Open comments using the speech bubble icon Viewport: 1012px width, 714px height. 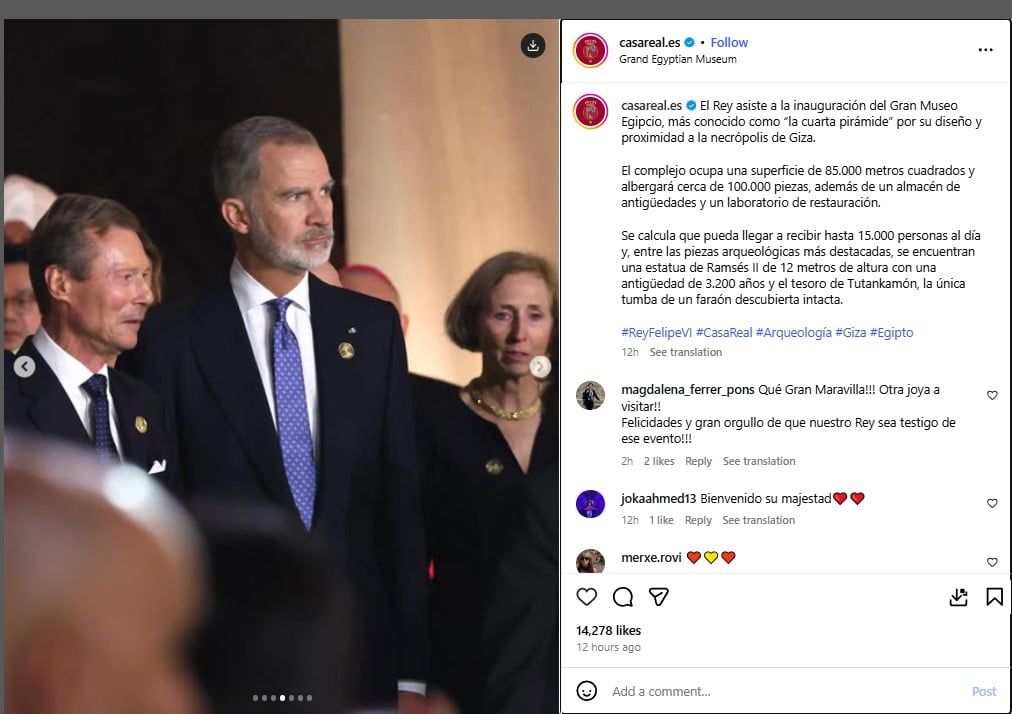coord(623,597)
